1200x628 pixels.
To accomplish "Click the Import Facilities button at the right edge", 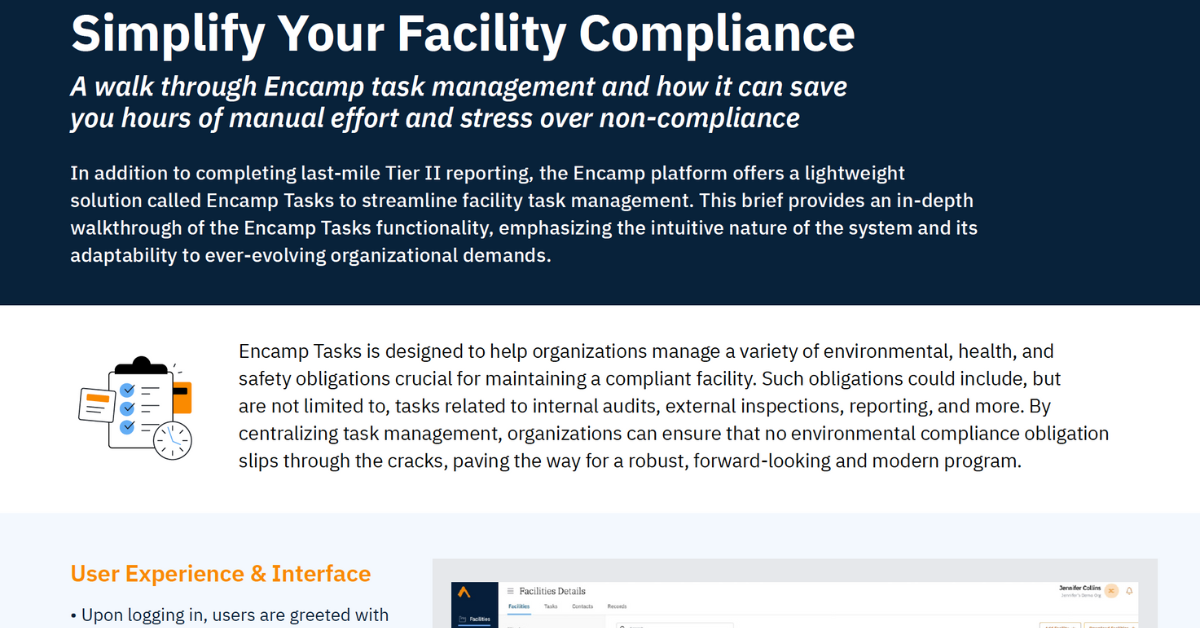I will (x=1110, y=625).
